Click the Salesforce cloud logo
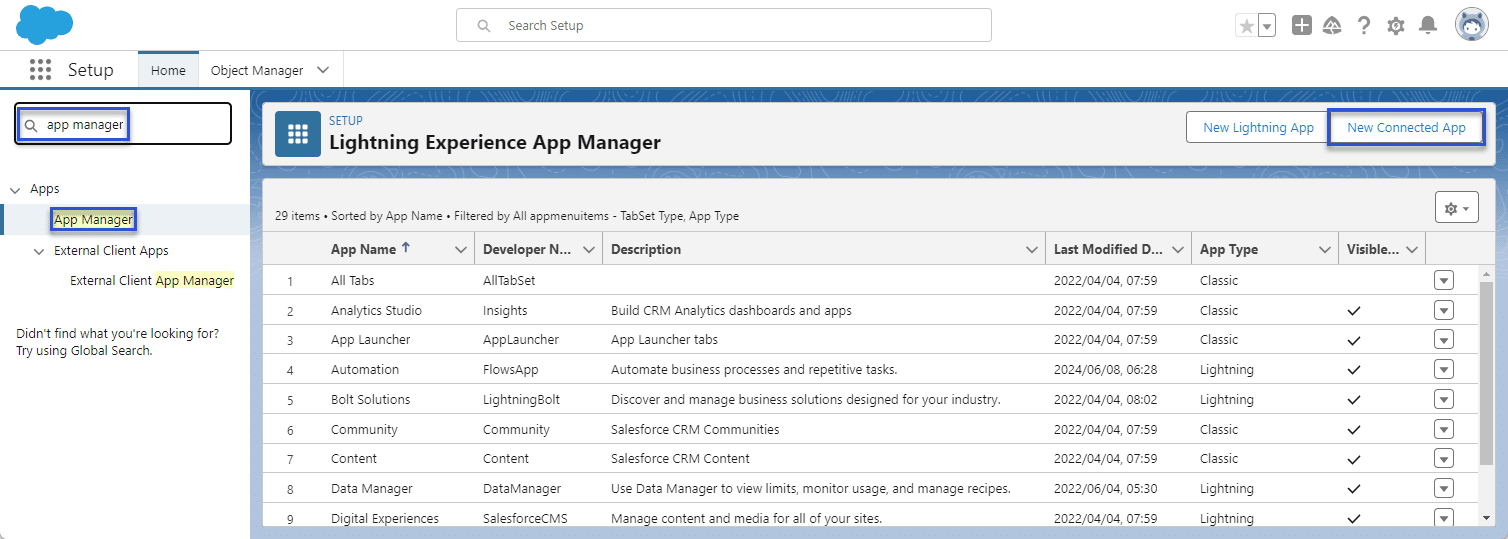1508x539 pixels. (45, 25)
